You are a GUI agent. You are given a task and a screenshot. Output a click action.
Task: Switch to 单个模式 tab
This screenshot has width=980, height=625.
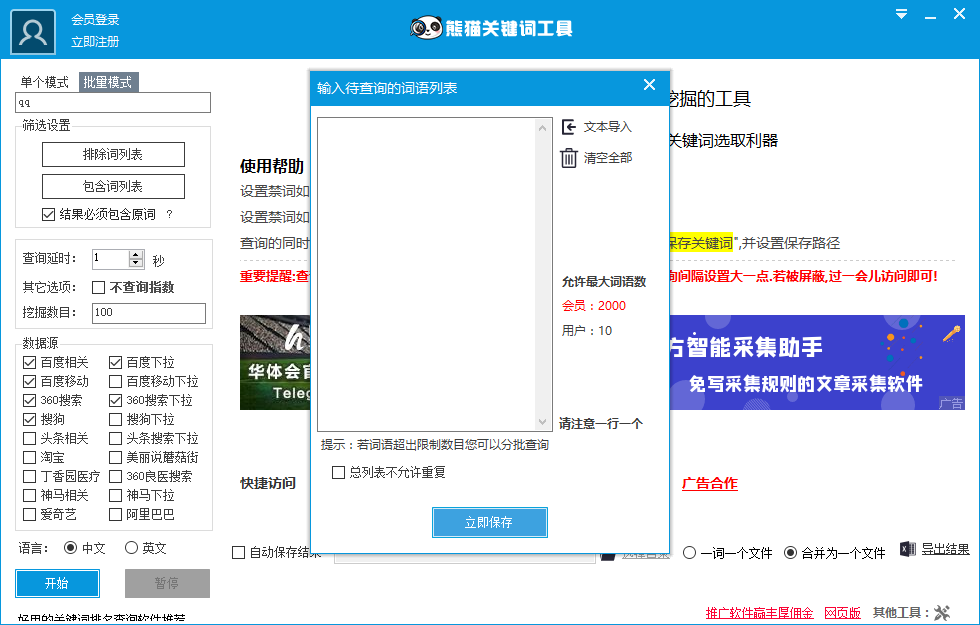[44, 82]
